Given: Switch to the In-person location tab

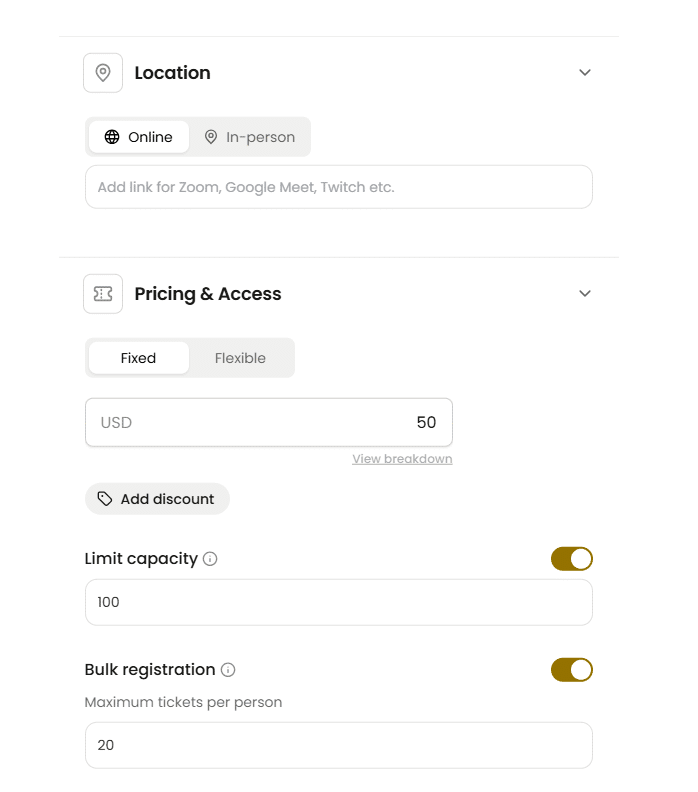Looking at the screenshot, I should 250,137.
